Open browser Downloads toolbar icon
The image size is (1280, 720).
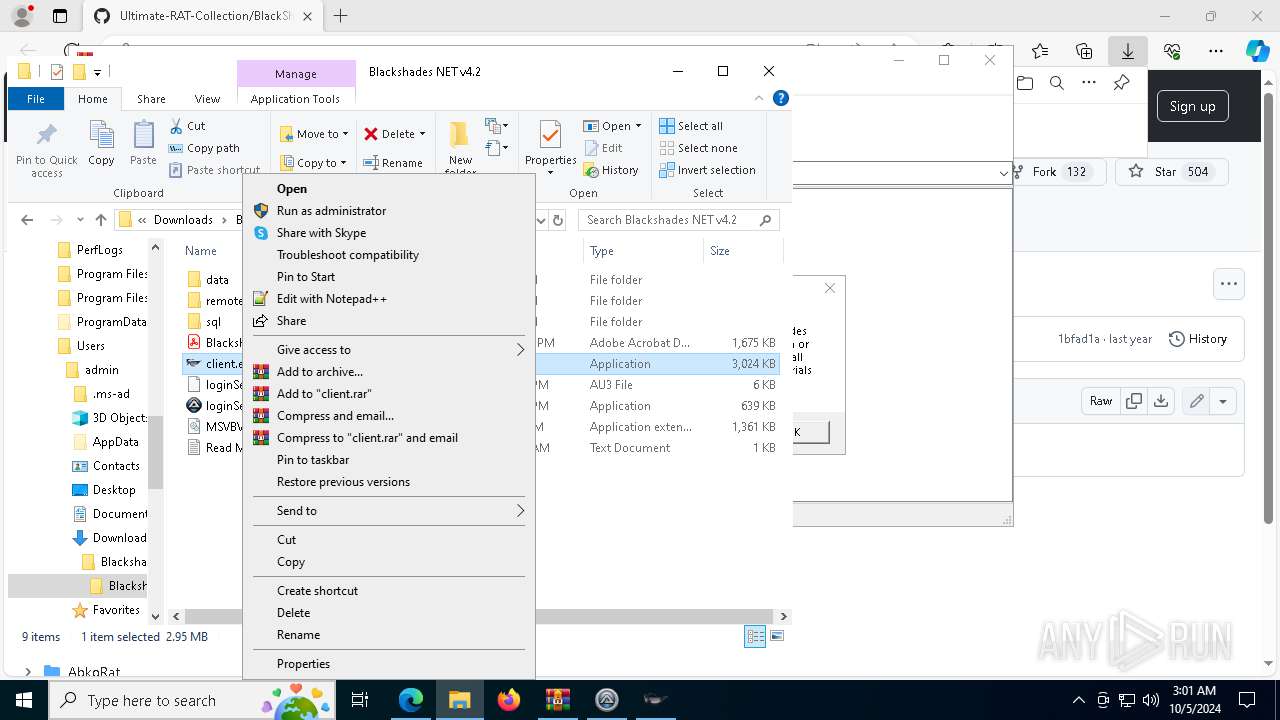coord(1128,51)
